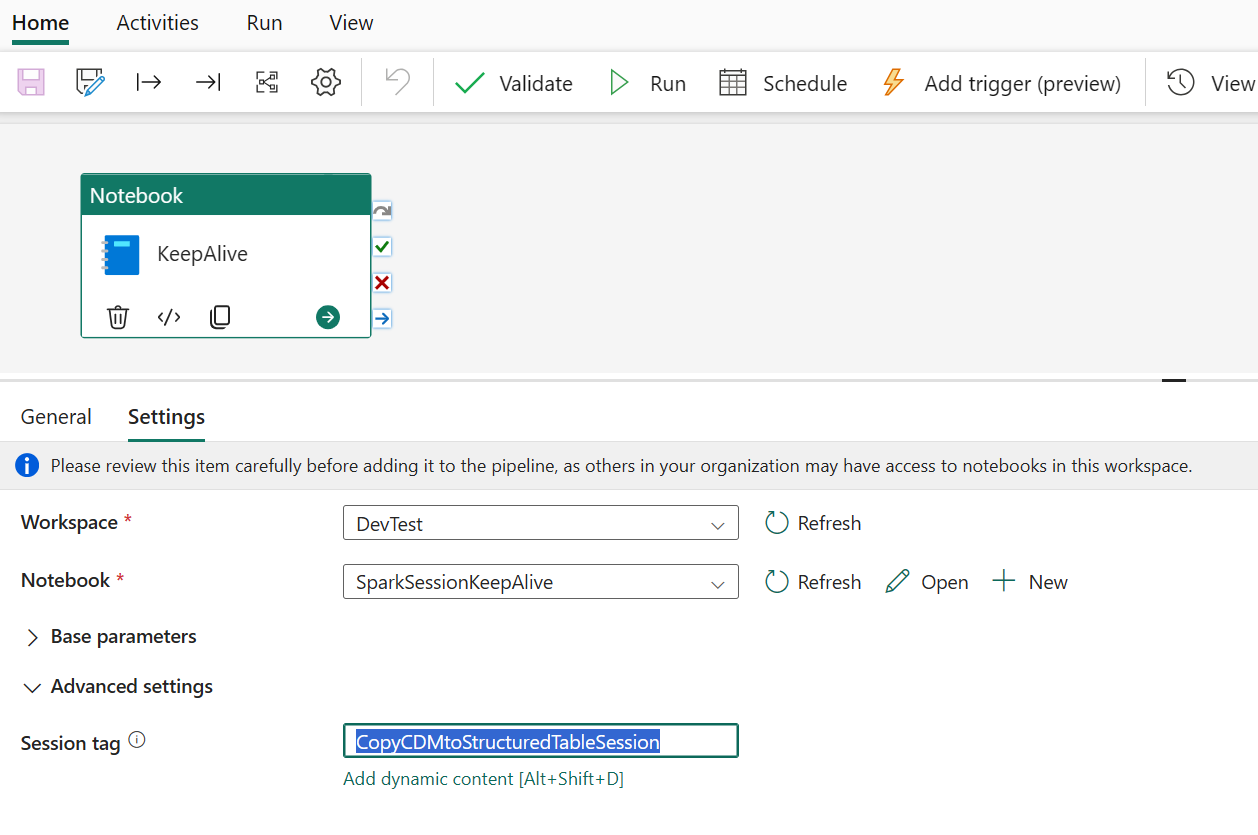
Task: View code of the KeepAlive activity
Action: [169, 318]
